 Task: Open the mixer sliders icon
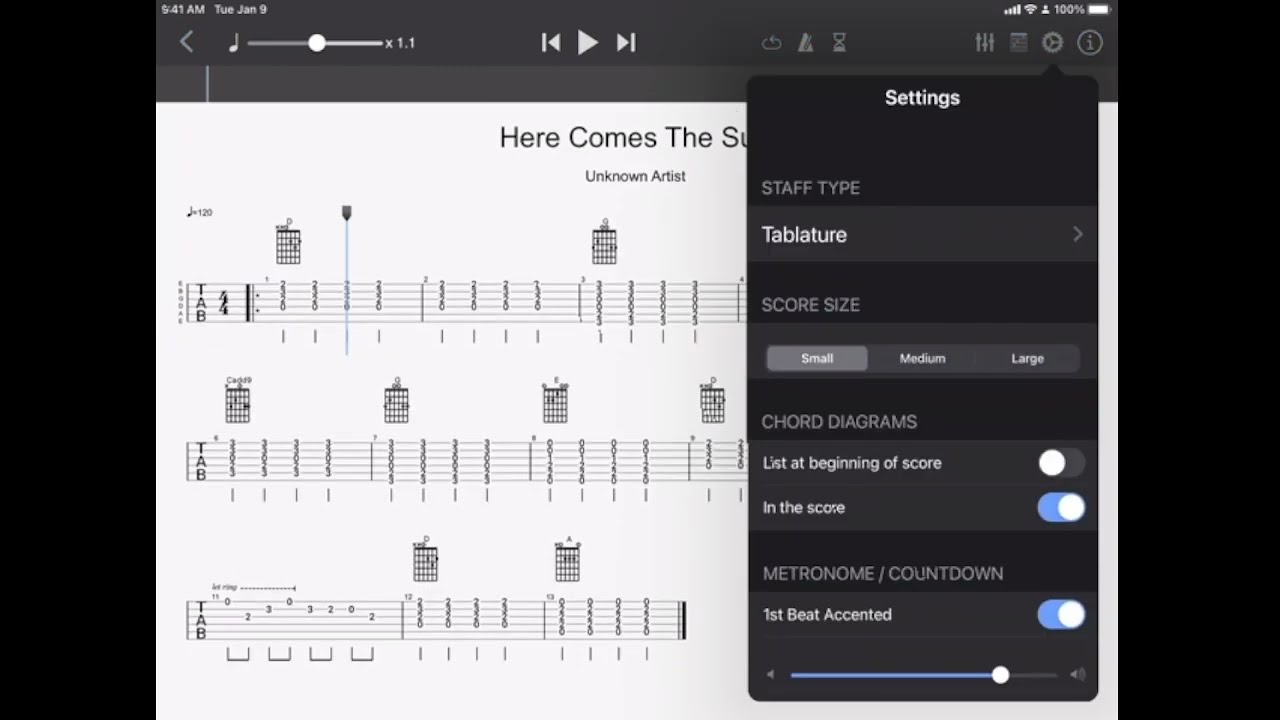point(985,43)
